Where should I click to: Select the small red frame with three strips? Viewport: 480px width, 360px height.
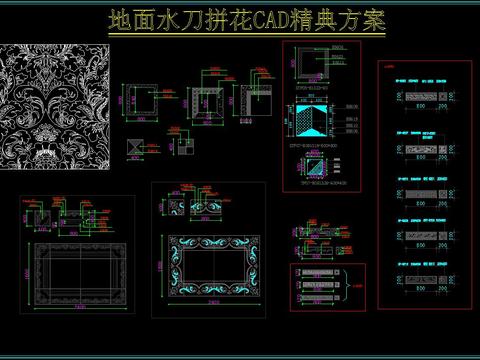pyautogui.click(x=328, y=287)
